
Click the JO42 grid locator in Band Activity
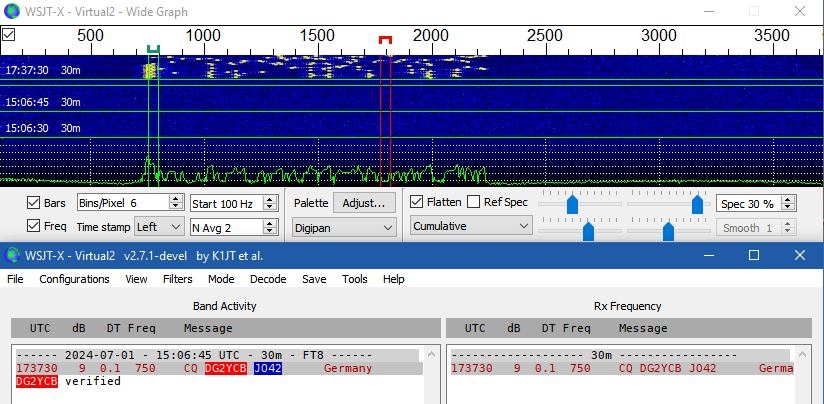coord(268,368)
